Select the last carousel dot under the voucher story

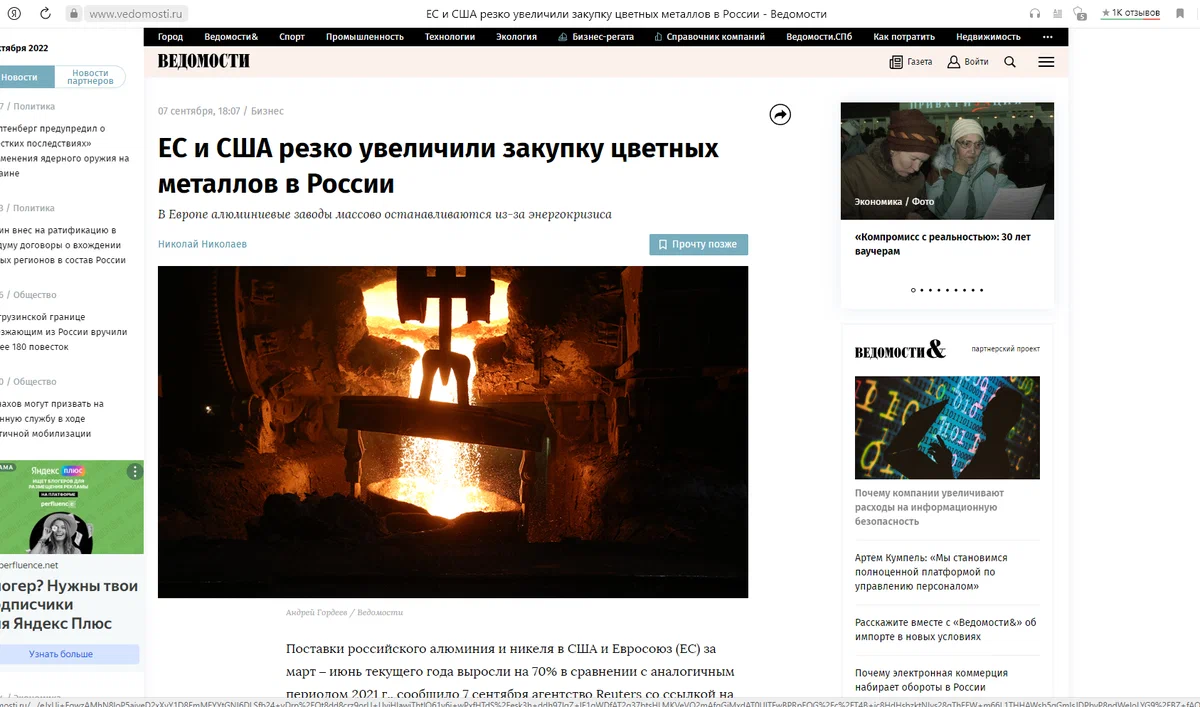981,290
